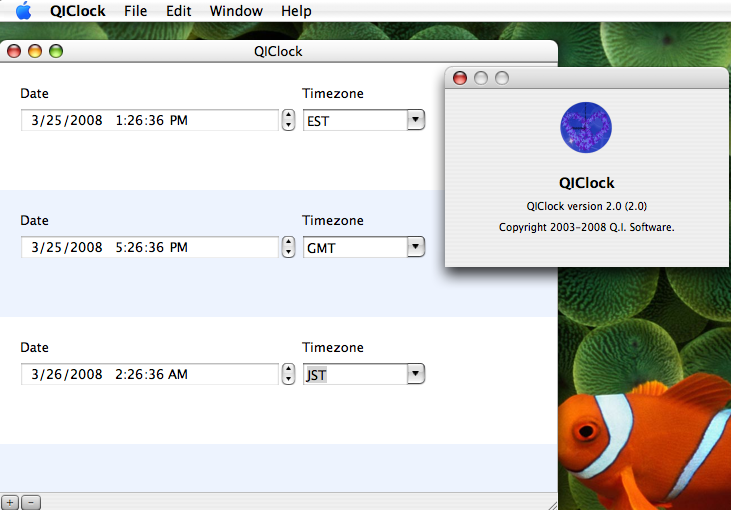Click the stepper next to EST date
Screen dimensions: 731x510
click(289, 120)
